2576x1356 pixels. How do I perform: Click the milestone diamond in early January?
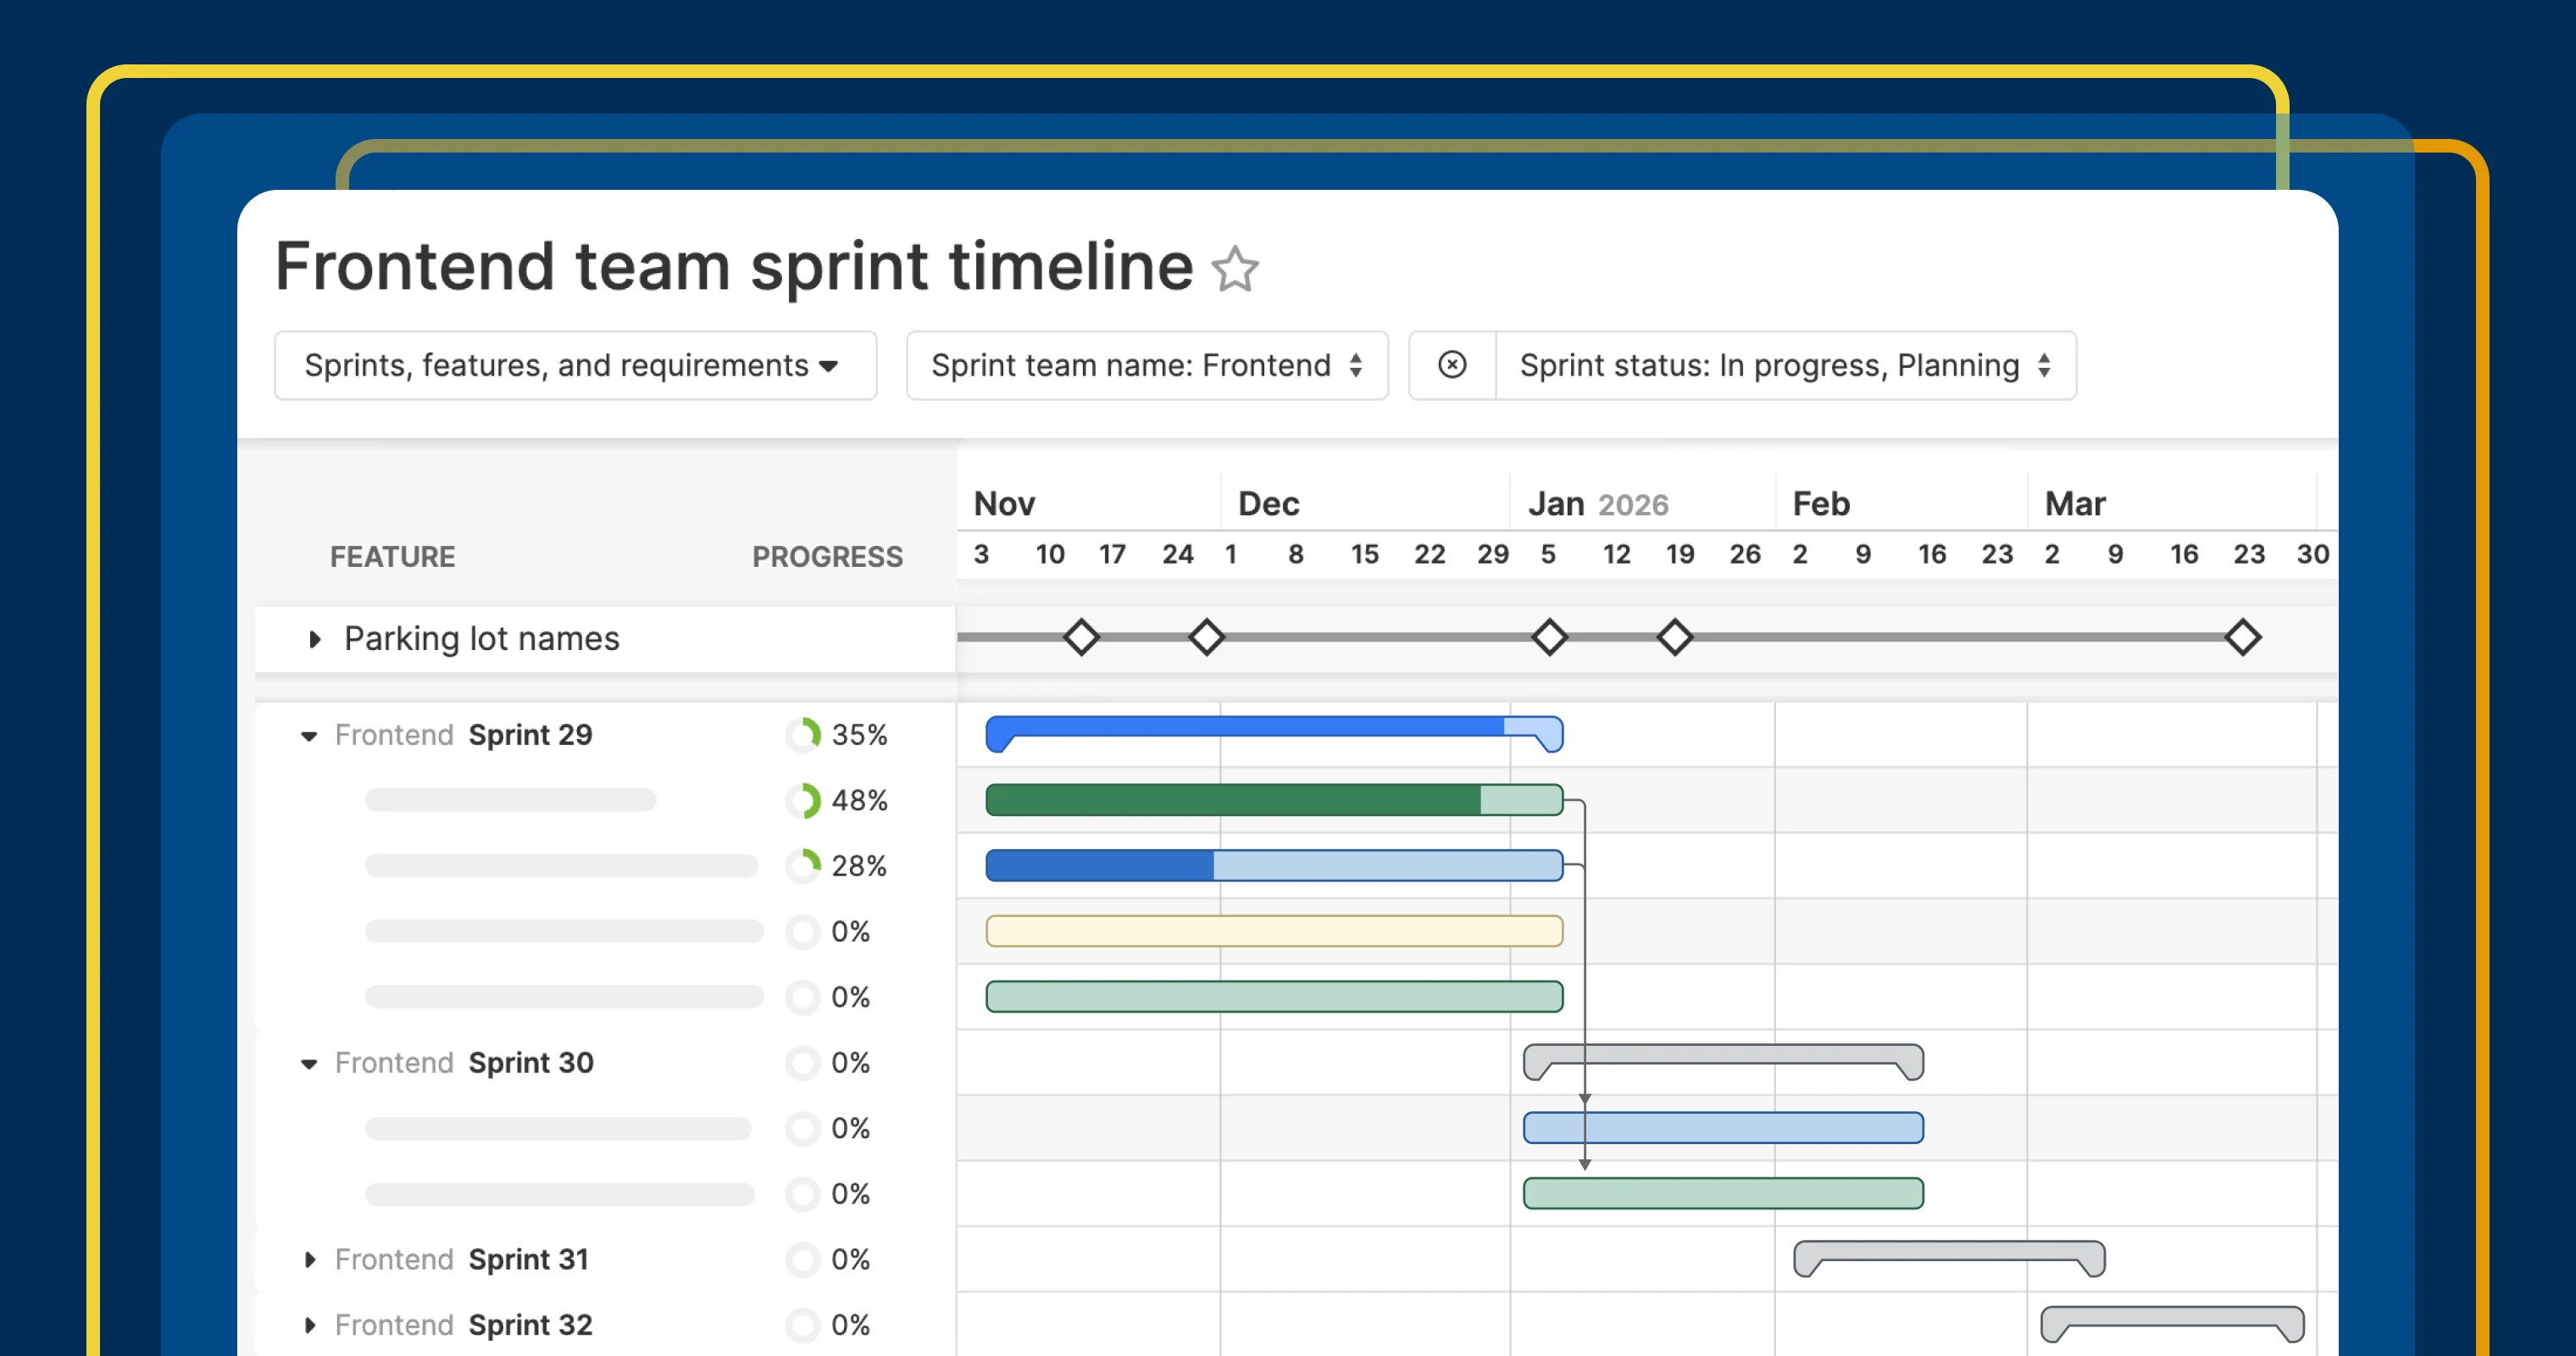tap(1550, 637)
